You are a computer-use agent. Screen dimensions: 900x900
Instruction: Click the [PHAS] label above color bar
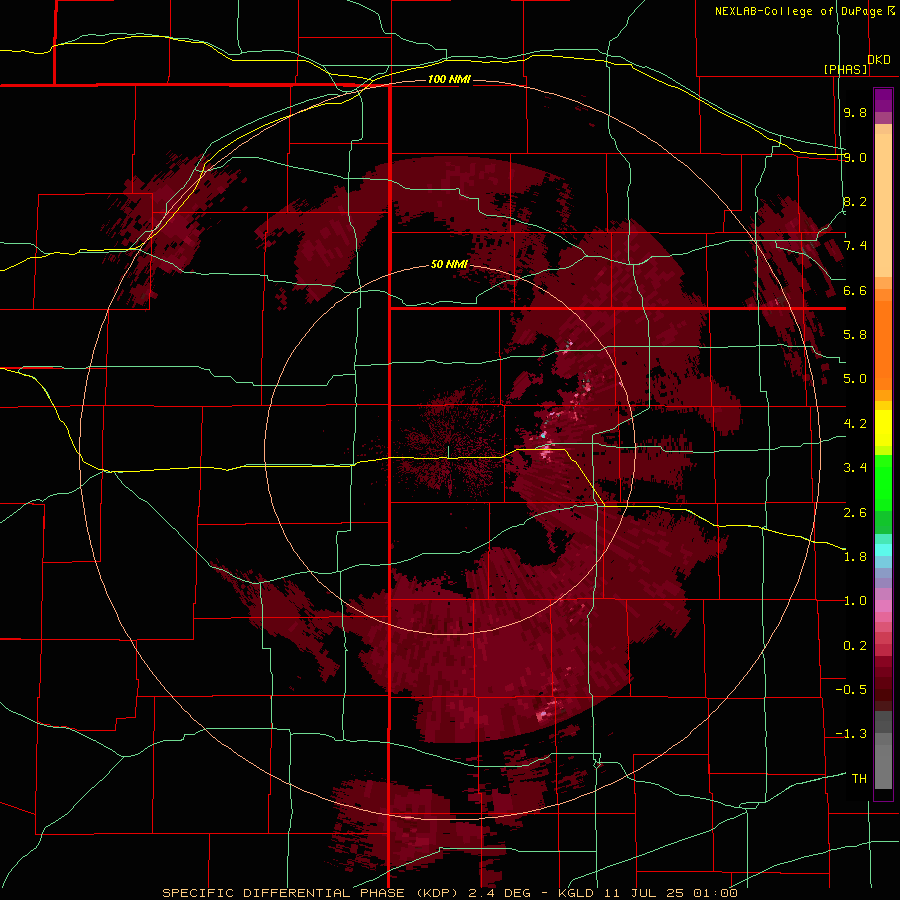click(845, 69)
